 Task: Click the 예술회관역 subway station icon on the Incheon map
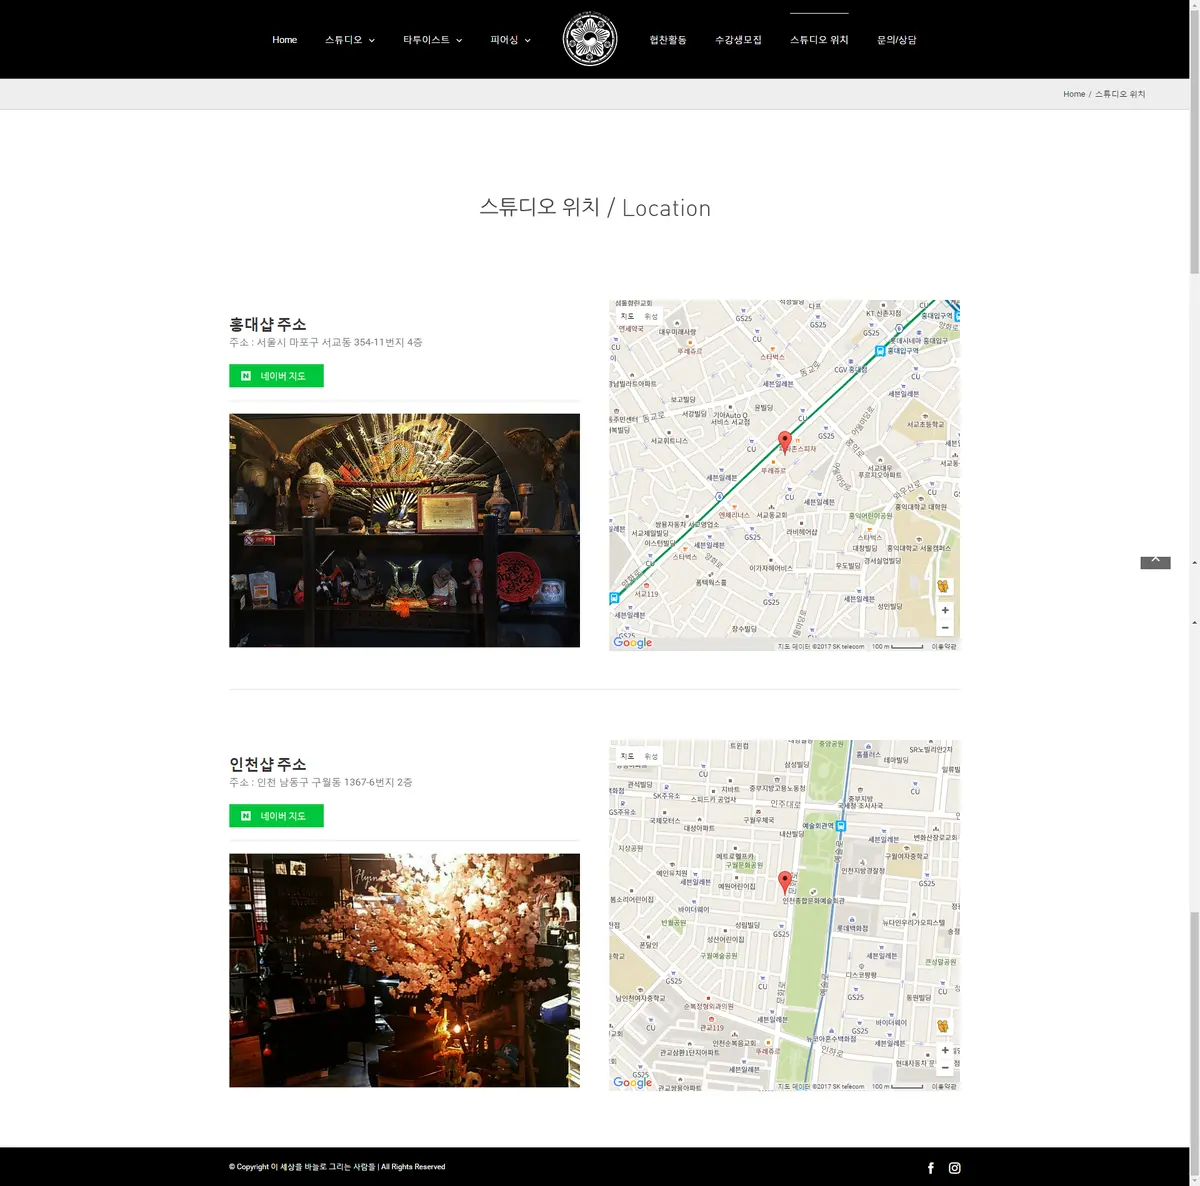pyautogui.click(x=841, y=826)
